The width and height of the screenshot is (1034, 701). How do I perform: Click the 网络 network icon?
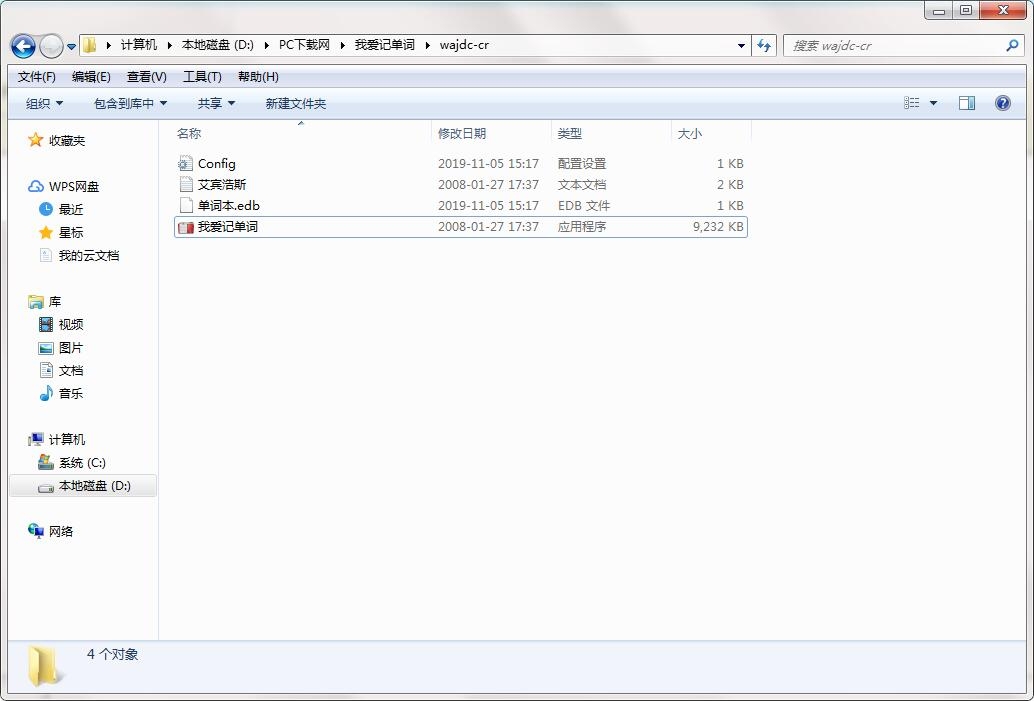click(36, 530)
